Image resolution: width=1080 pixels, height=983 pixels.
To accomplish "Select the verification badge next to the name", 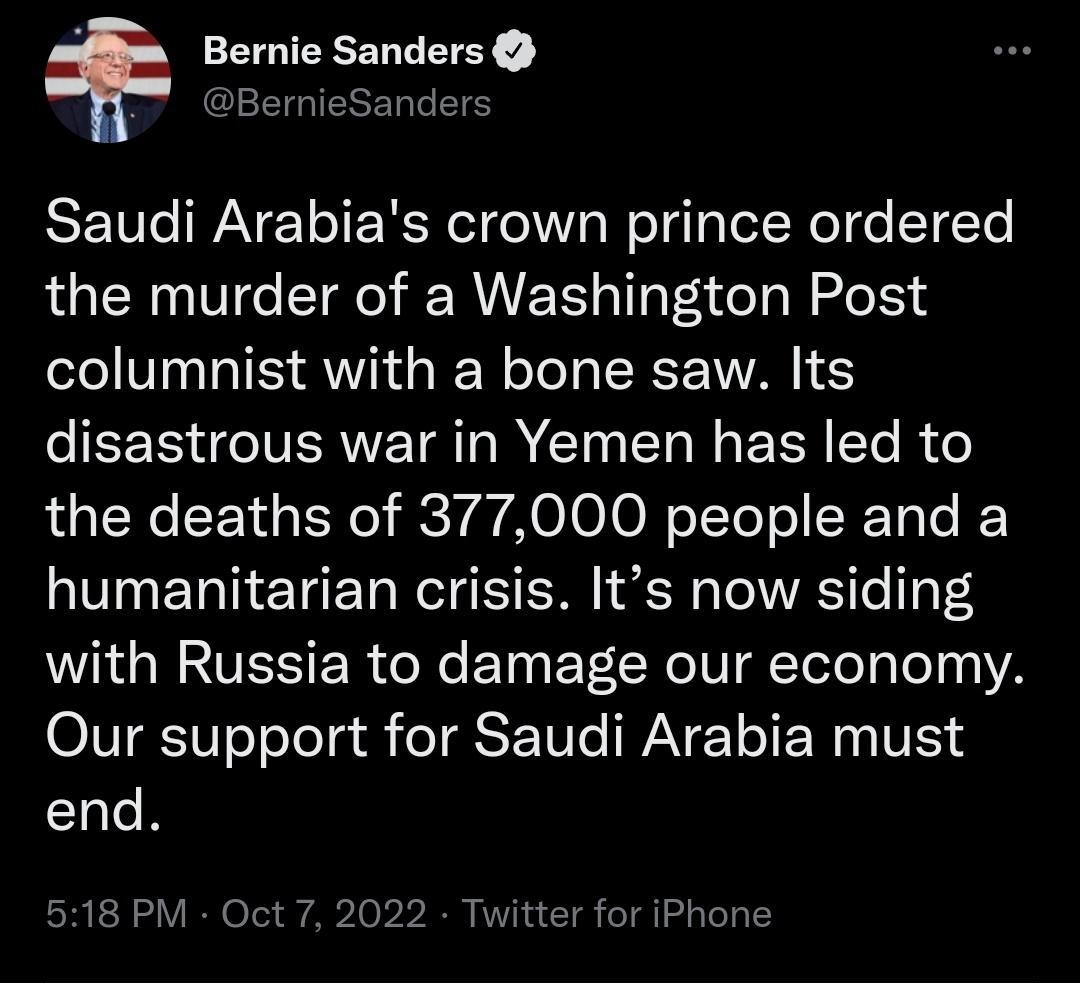I will [512, 49].
